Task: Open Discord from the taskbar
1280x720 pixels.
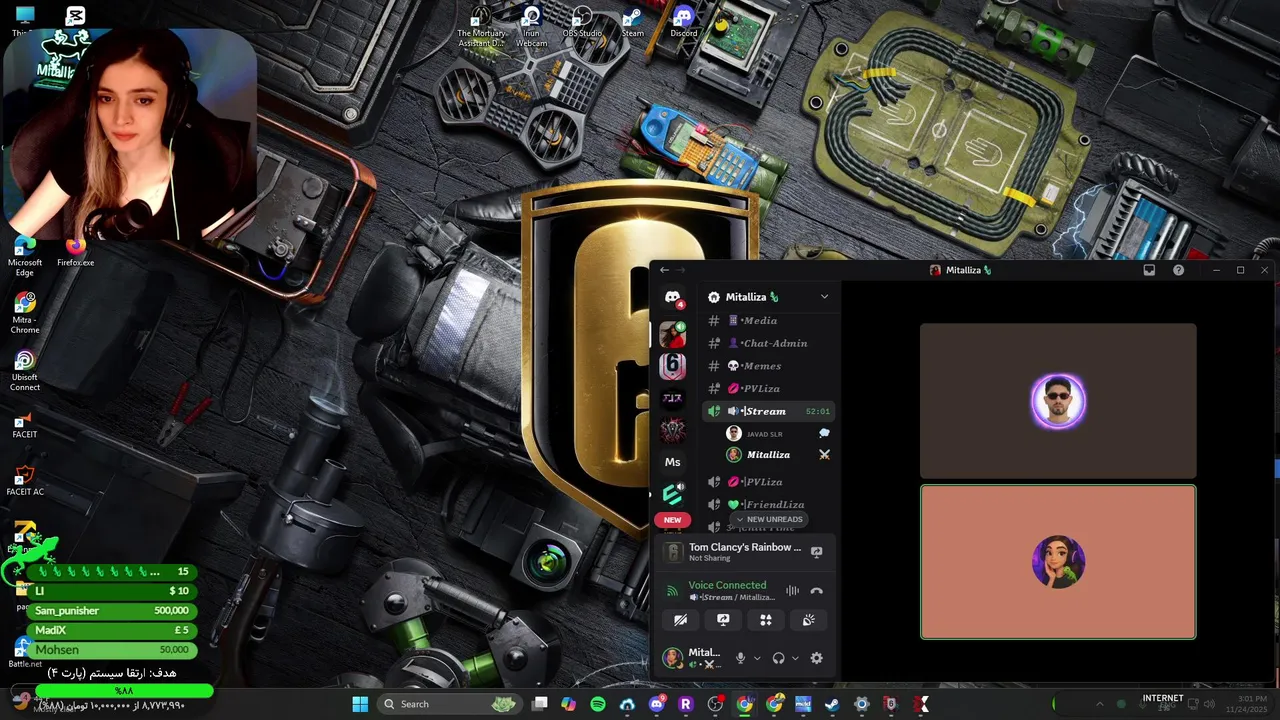Action: coord(656,704)
